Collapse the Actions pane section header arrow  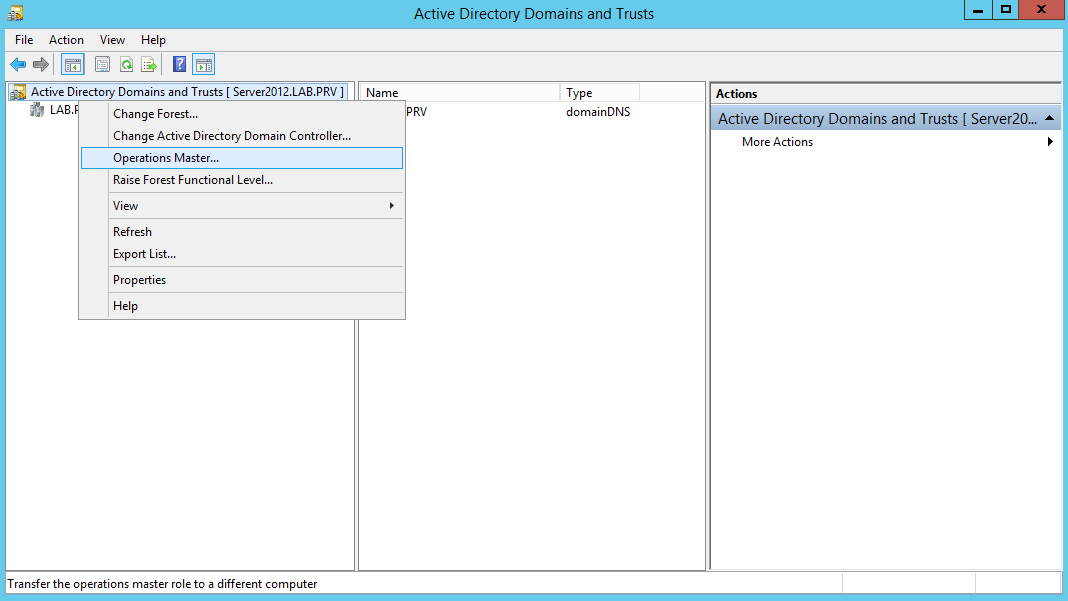1050,119
